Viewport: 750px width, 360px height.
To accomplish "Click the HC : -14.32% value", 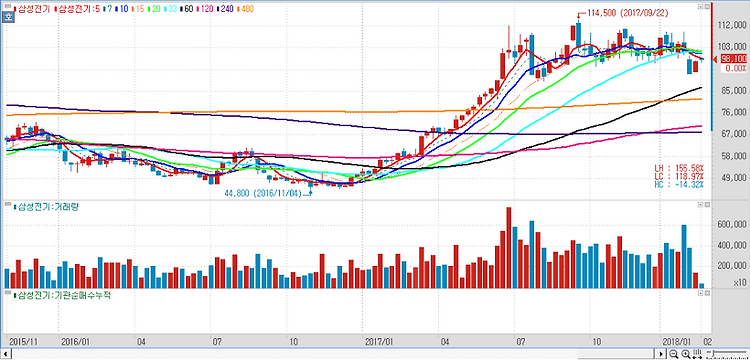I will [x=679, y=185].
